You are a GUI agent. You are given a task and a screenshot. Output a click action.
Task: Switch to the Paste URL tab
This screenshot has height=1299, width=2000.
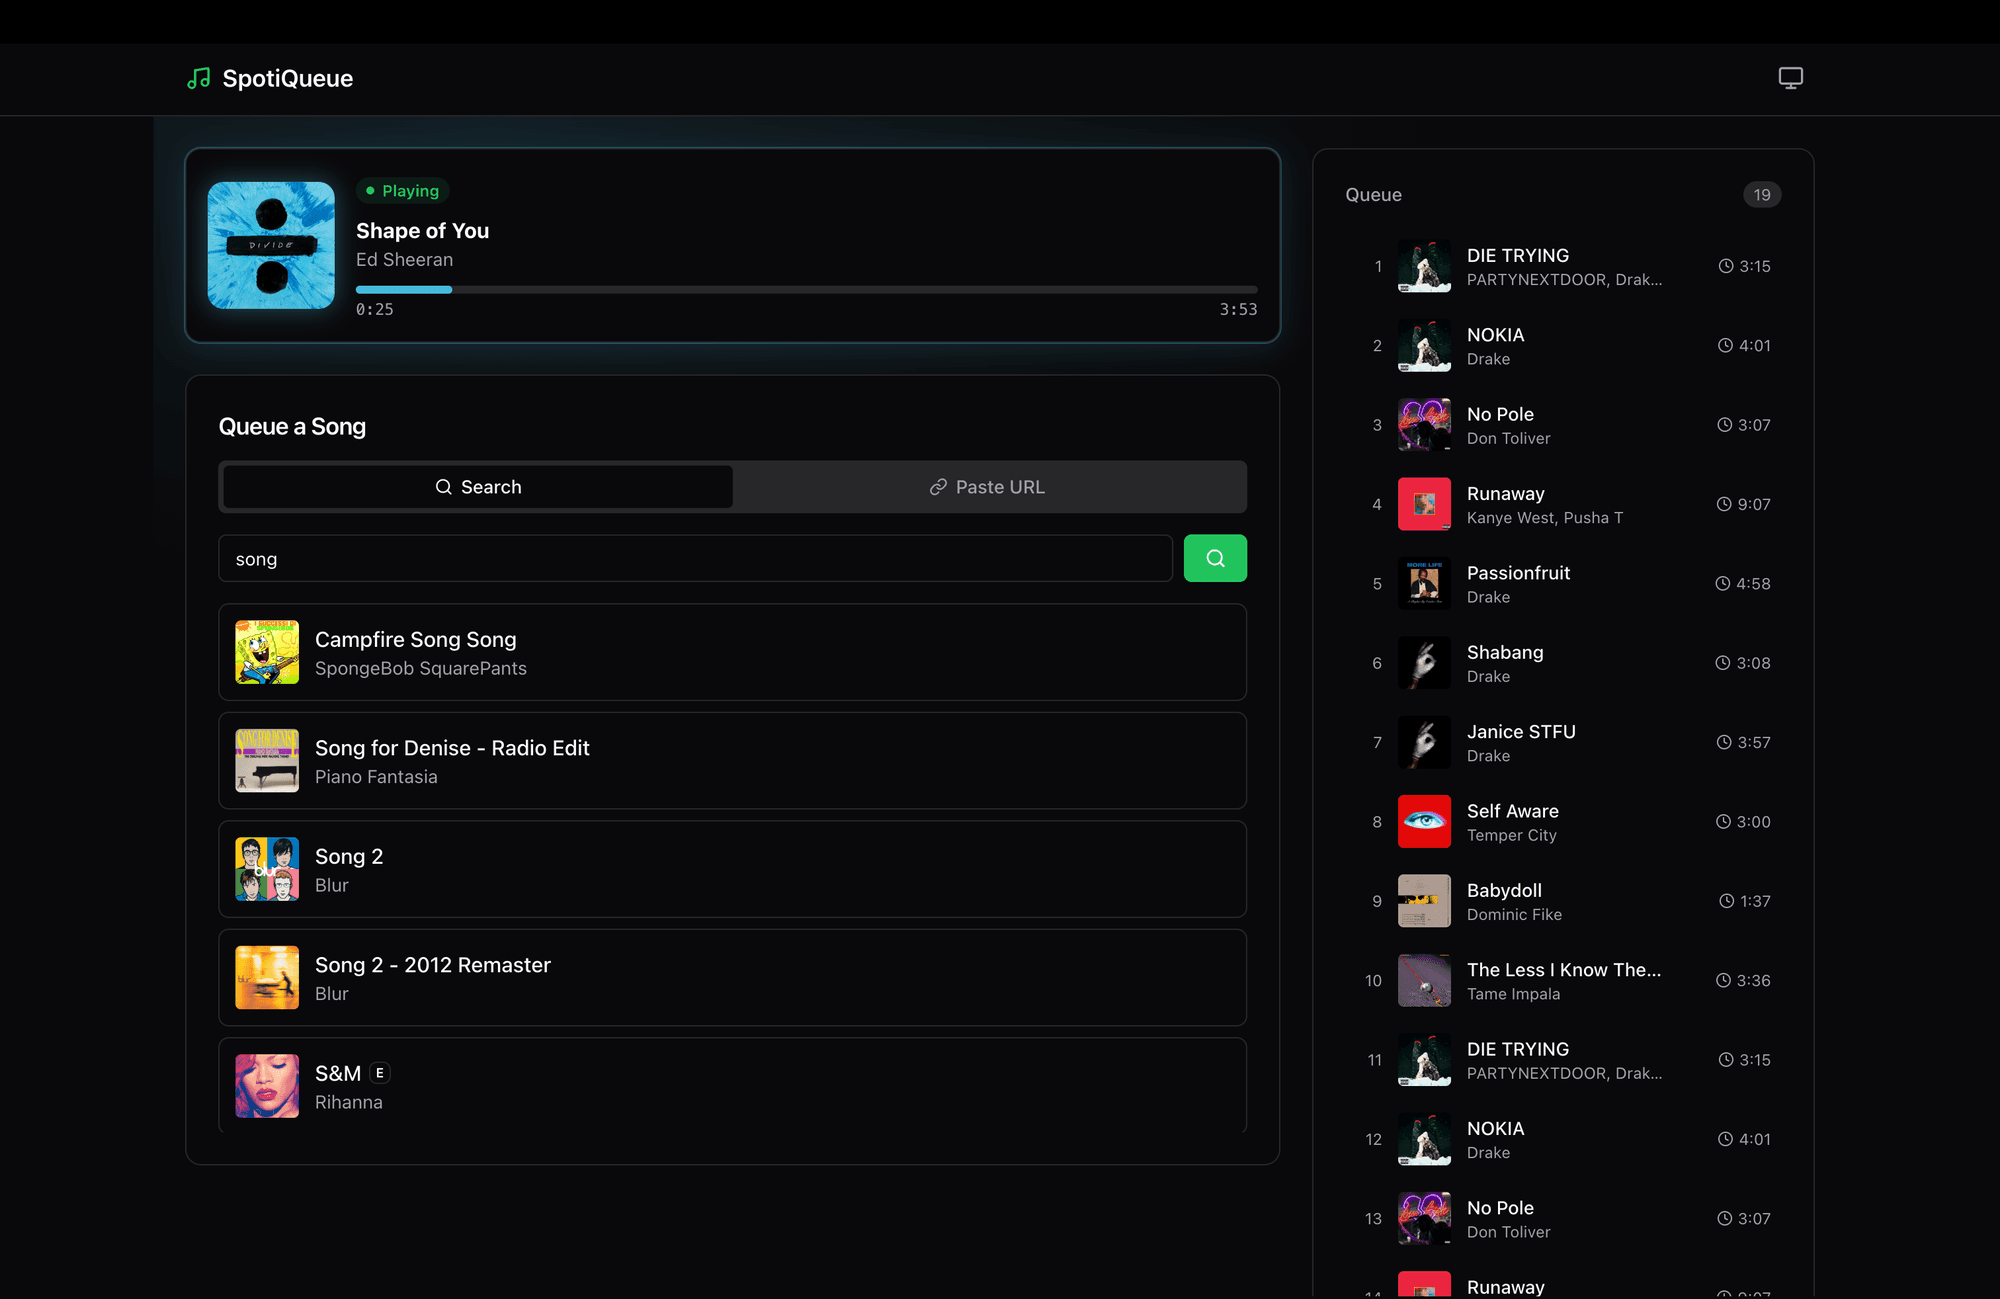click(987, 487)
